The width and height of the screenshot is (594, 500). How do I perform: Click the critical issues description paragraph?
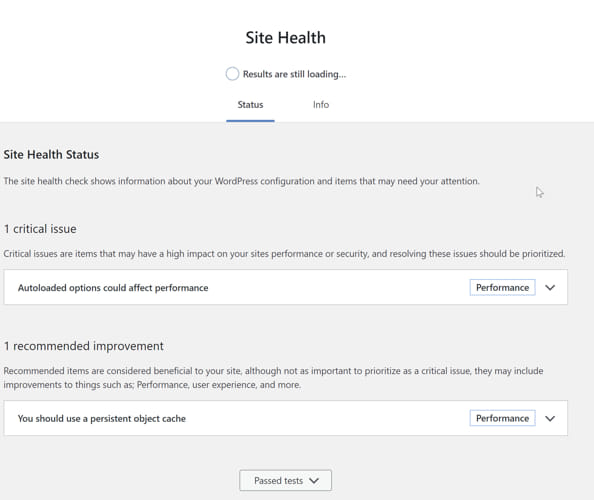[x=284, y=254]
